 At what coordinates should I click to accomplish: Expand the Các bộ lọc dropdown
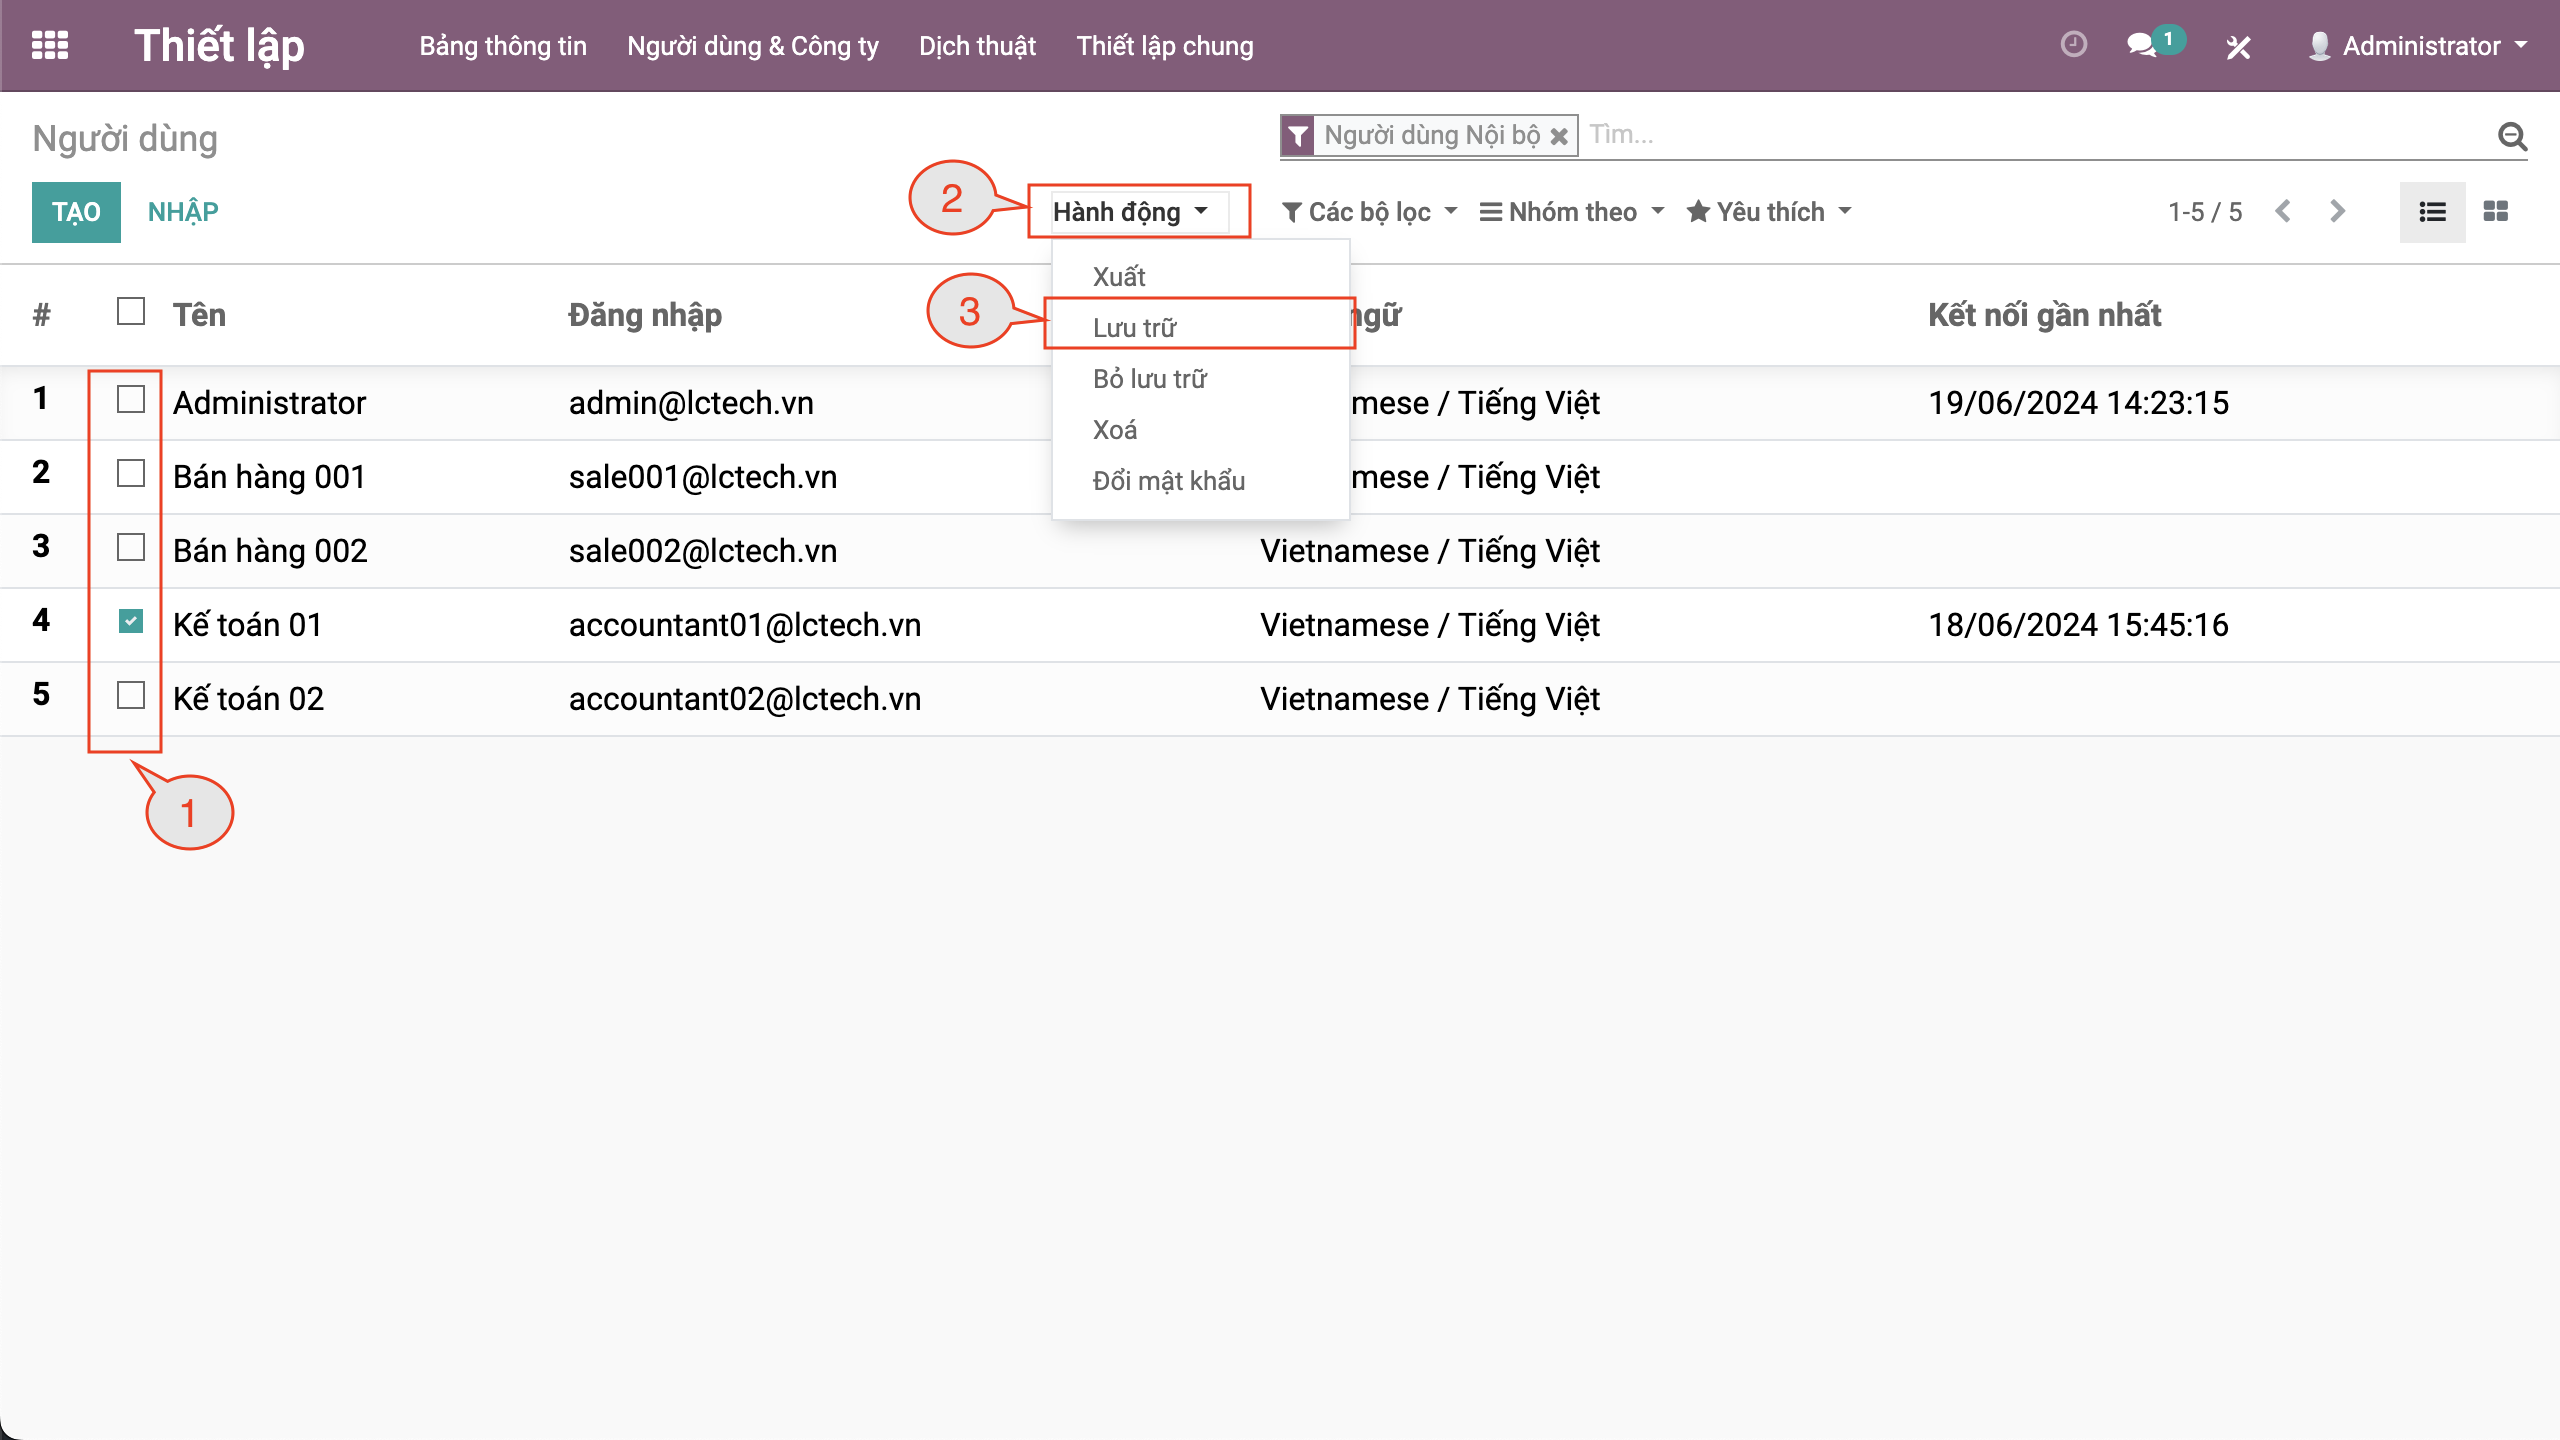tap(1369, 212)
